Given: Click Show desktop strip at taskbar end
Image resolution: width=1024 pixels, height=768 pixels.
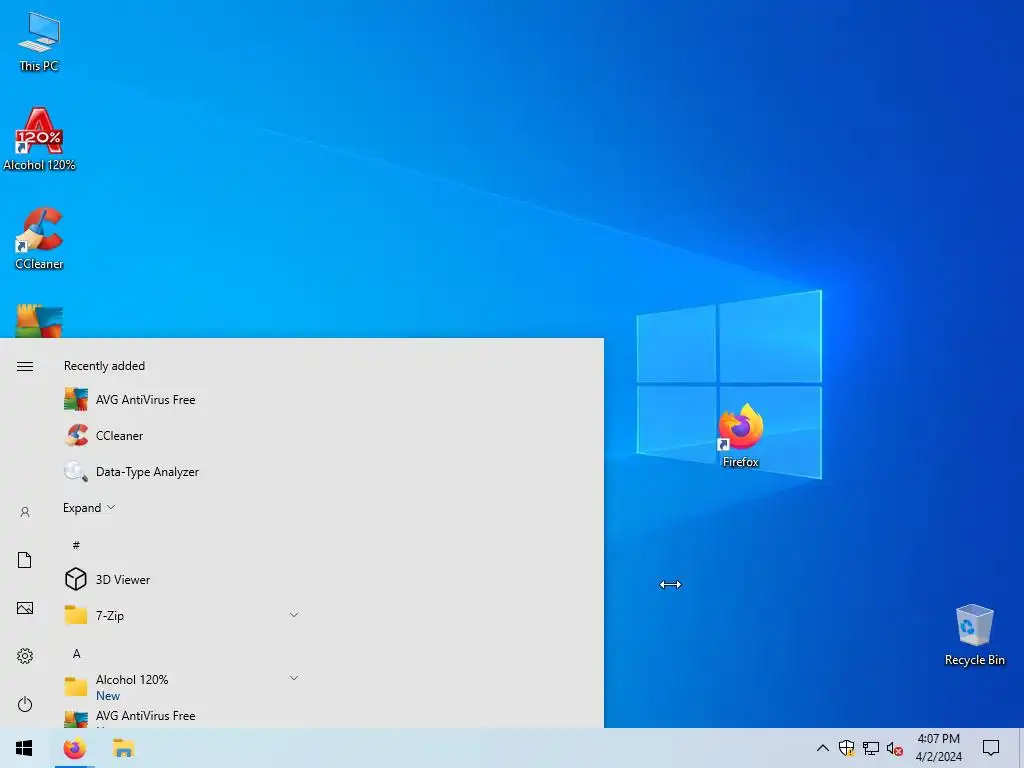Looking at the screenshot, I should click(1021, 748).
